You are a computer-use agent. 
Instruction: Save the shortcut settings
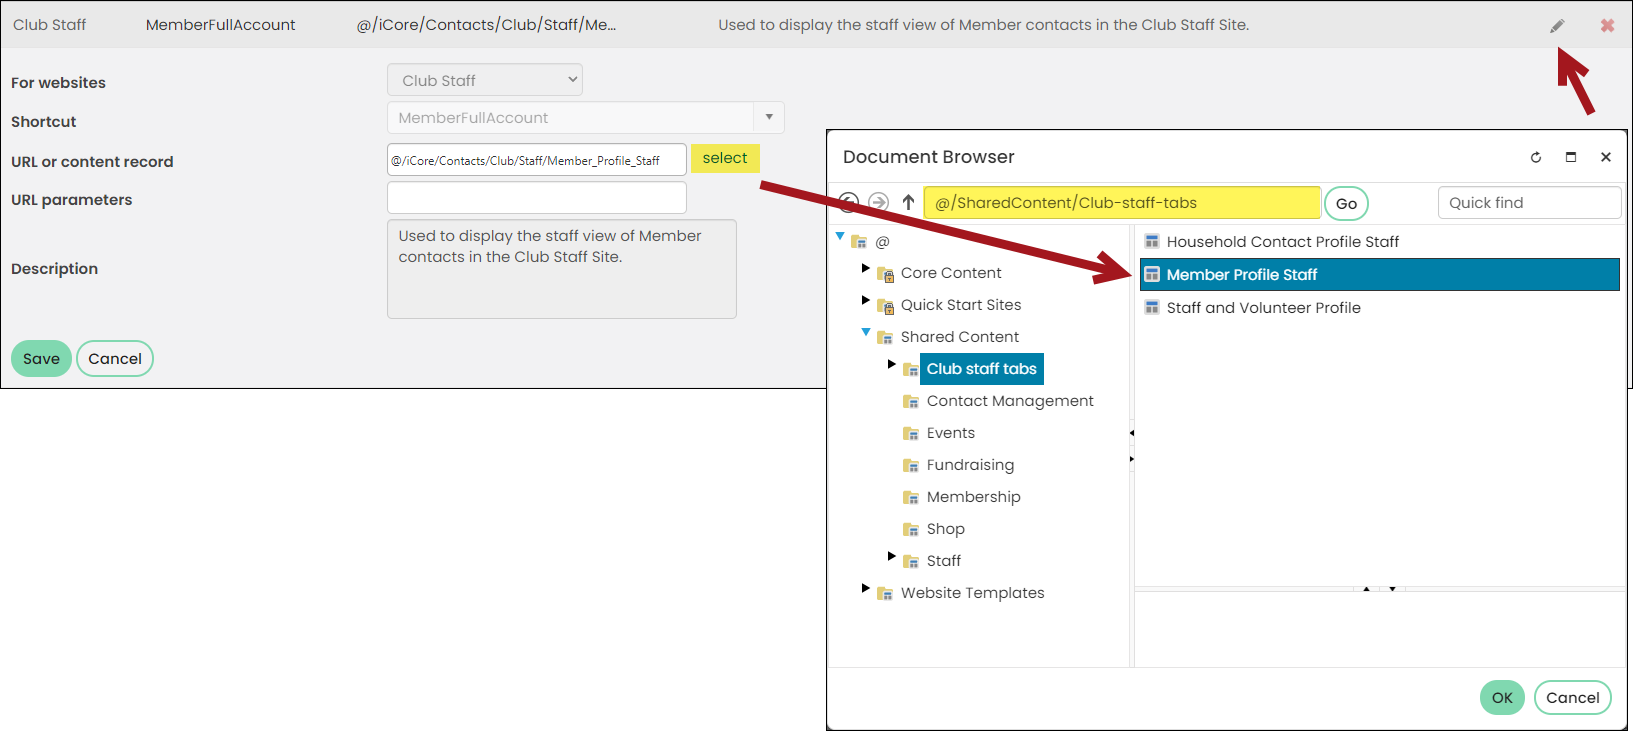tap(41, 359)
